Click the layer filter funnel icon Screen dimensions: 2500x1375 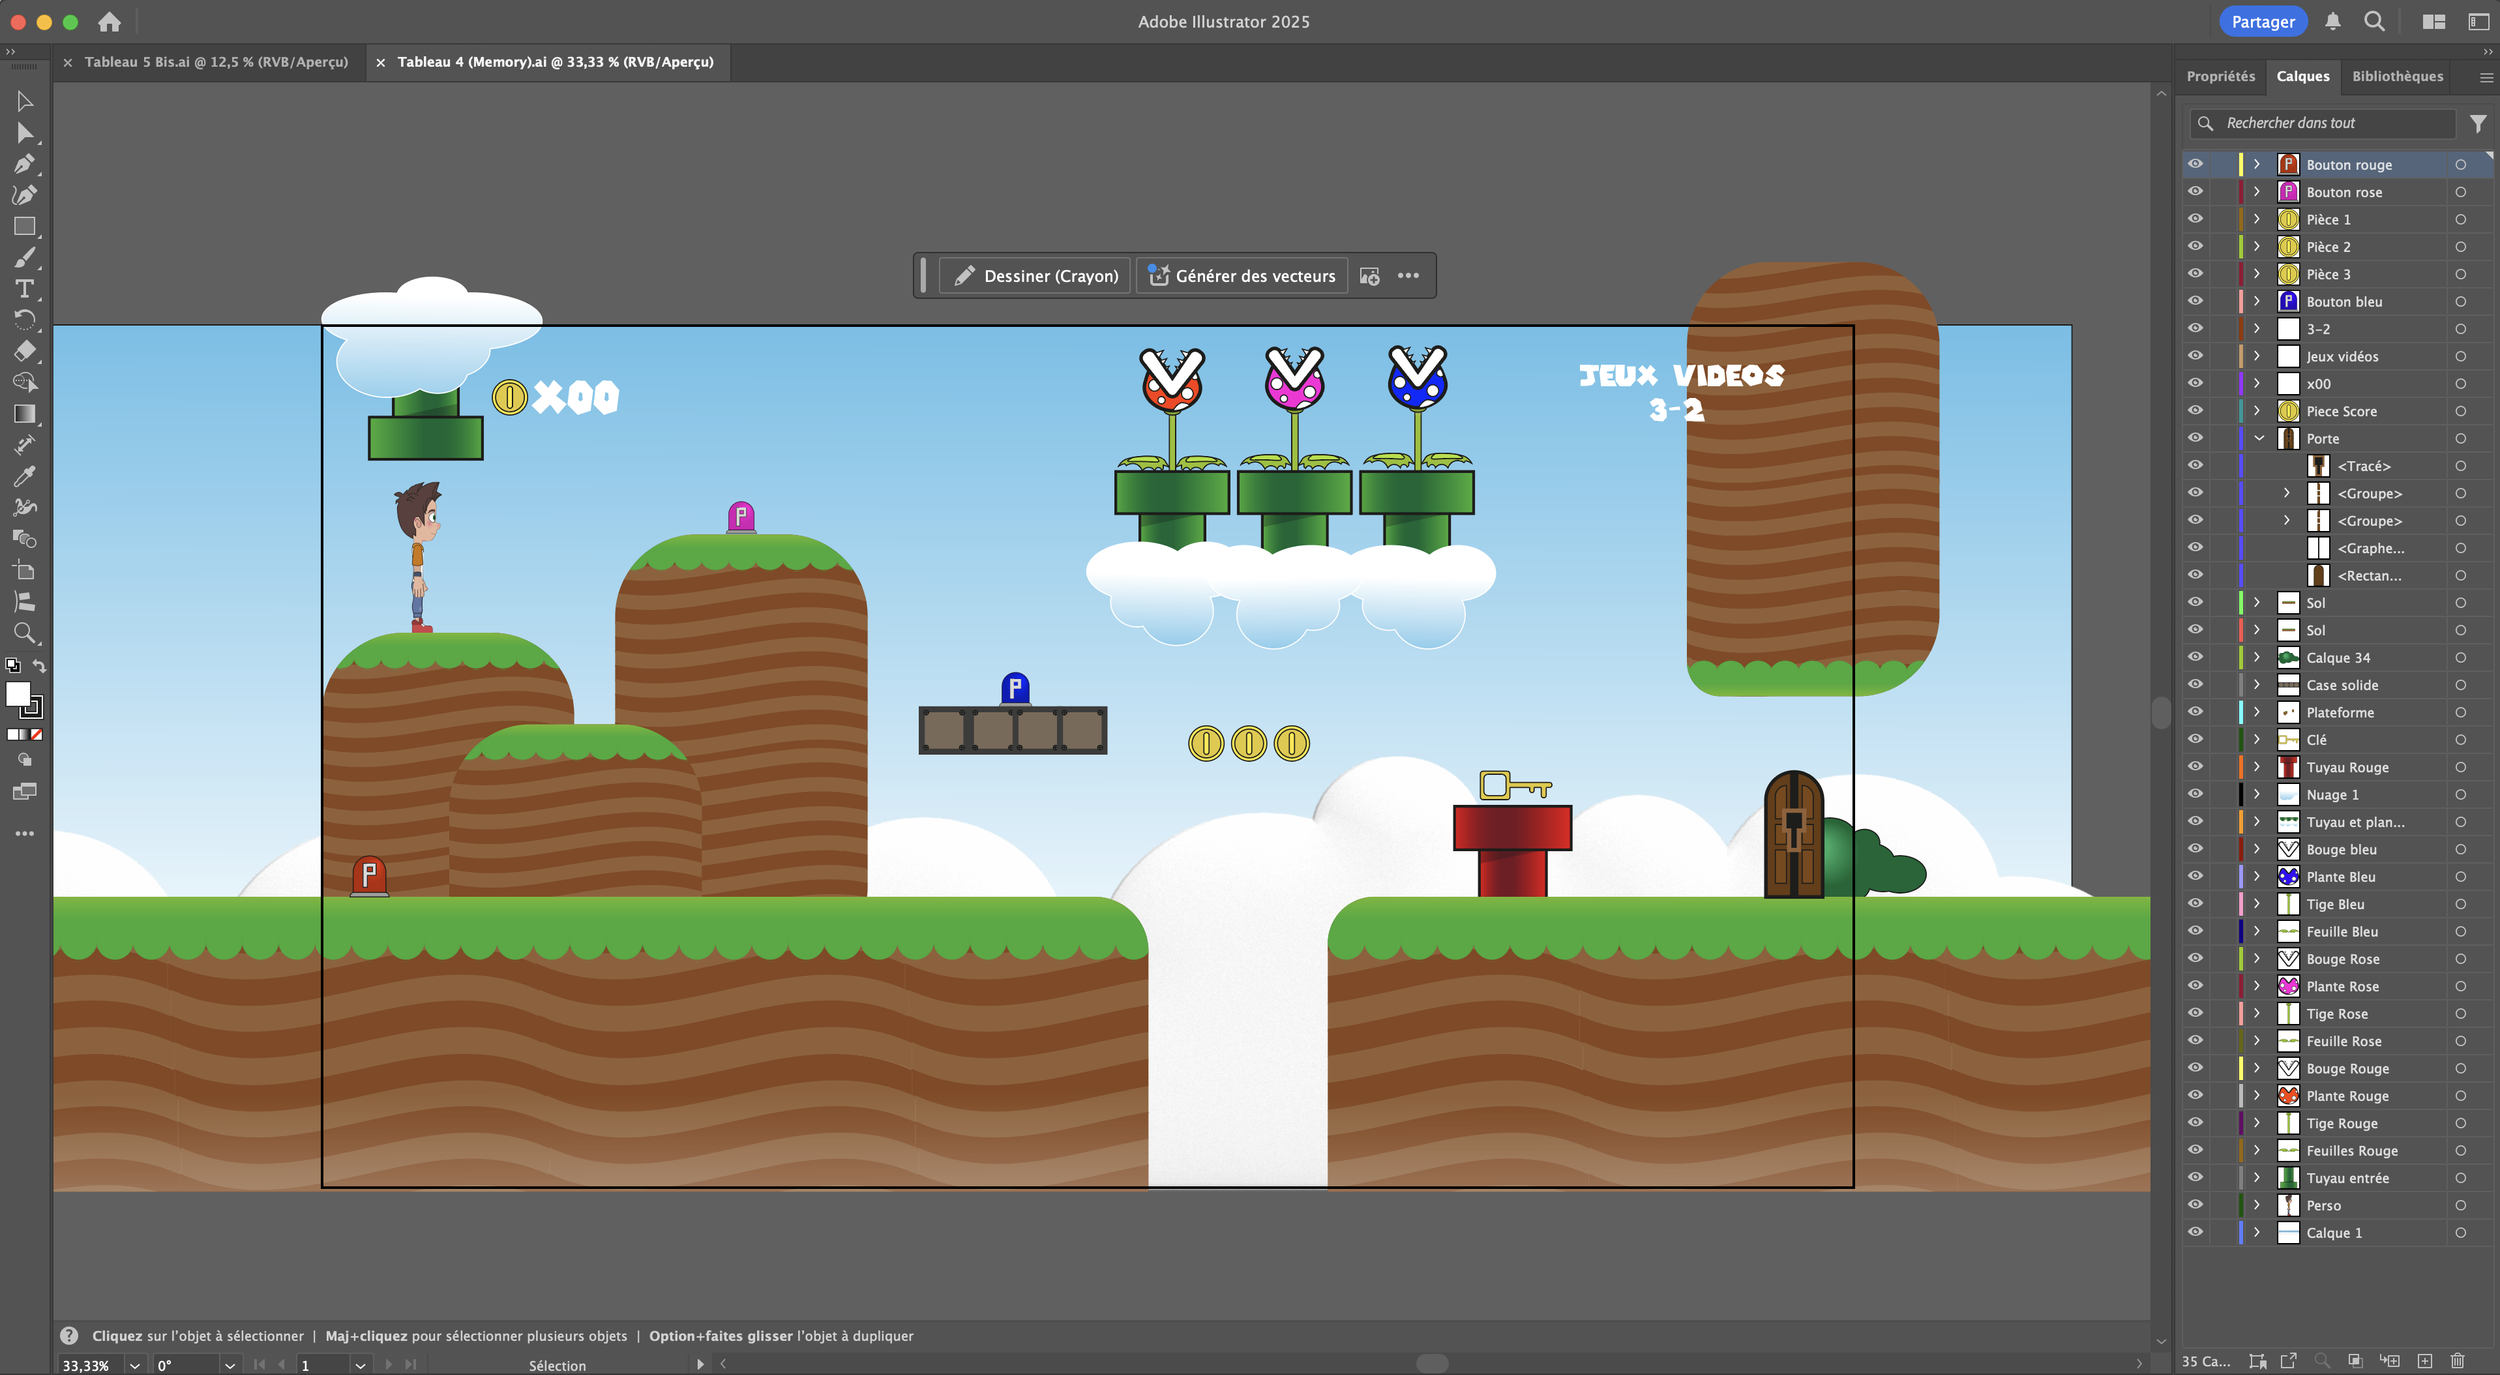[2477, 123]
